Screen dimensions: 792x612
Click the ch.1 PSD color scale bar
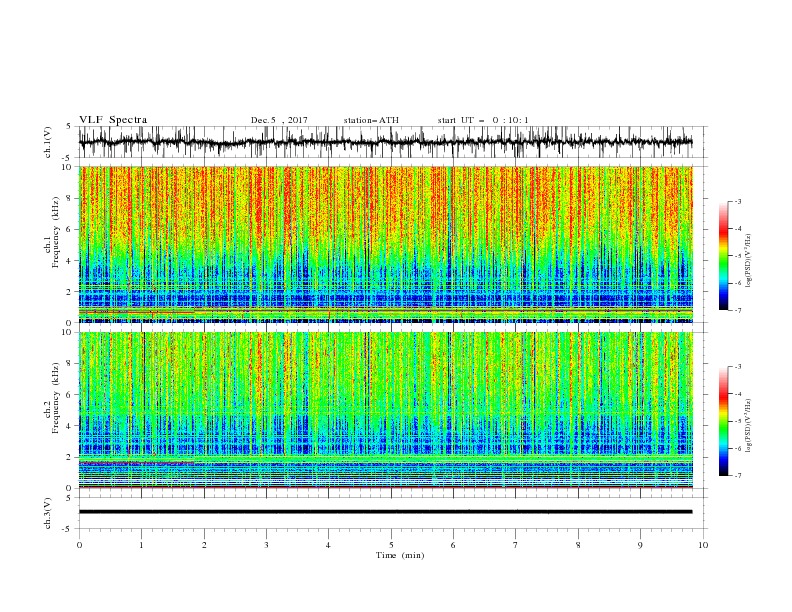point(723,256)
